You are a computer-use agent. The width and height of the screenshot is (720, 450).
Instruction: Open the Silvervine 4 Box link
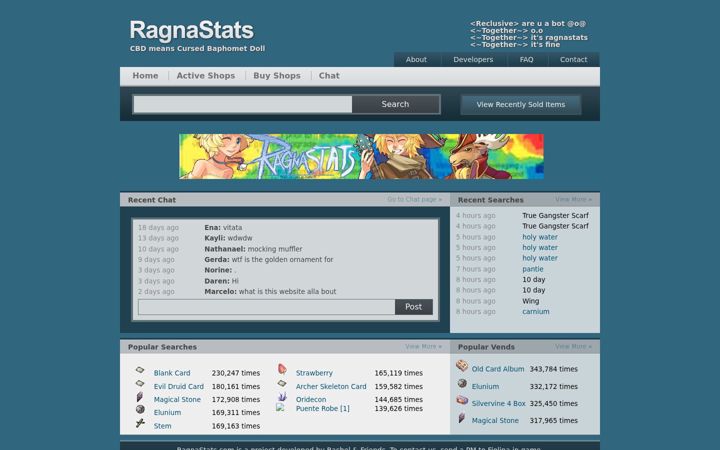(499, 403)
